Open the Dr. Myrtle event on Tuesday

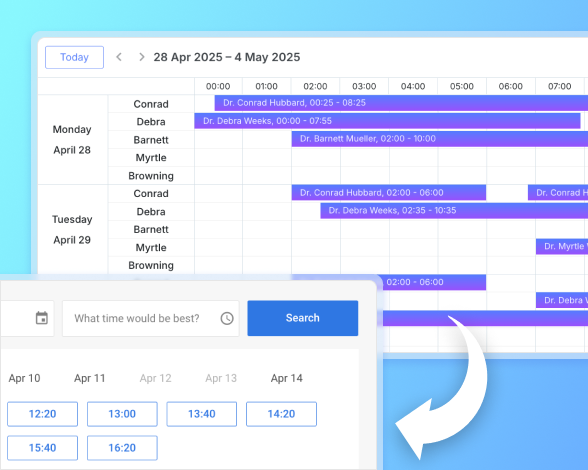click(562, 246)
